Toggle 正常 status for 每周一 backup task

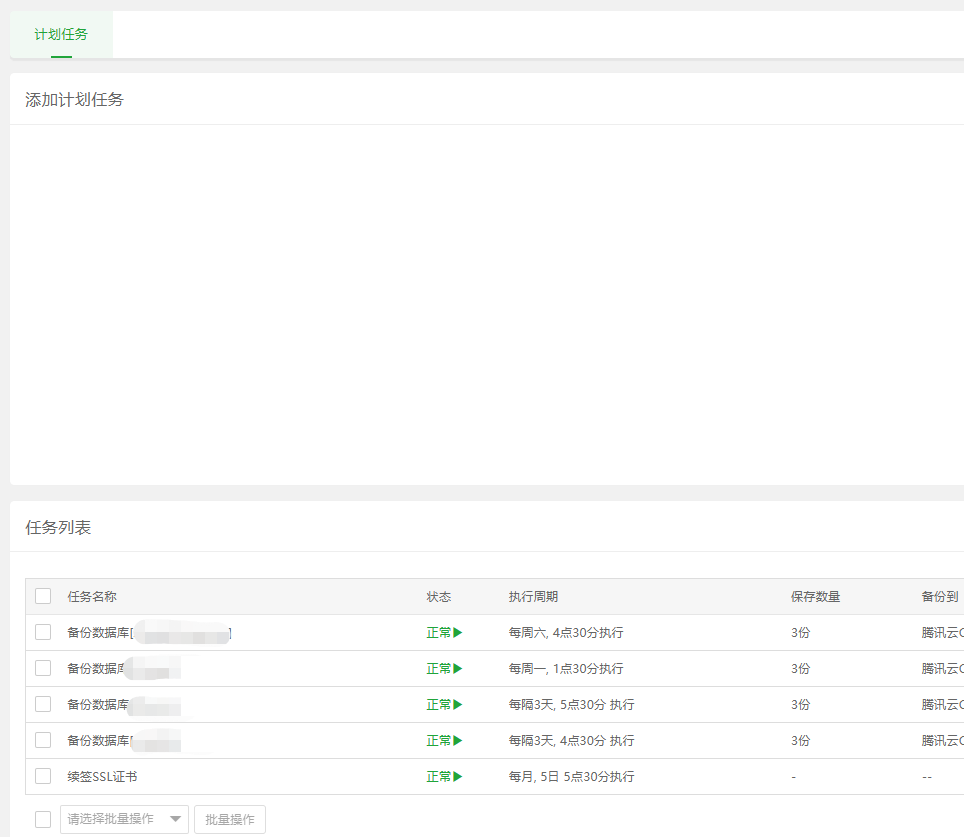tap(444, 668)
